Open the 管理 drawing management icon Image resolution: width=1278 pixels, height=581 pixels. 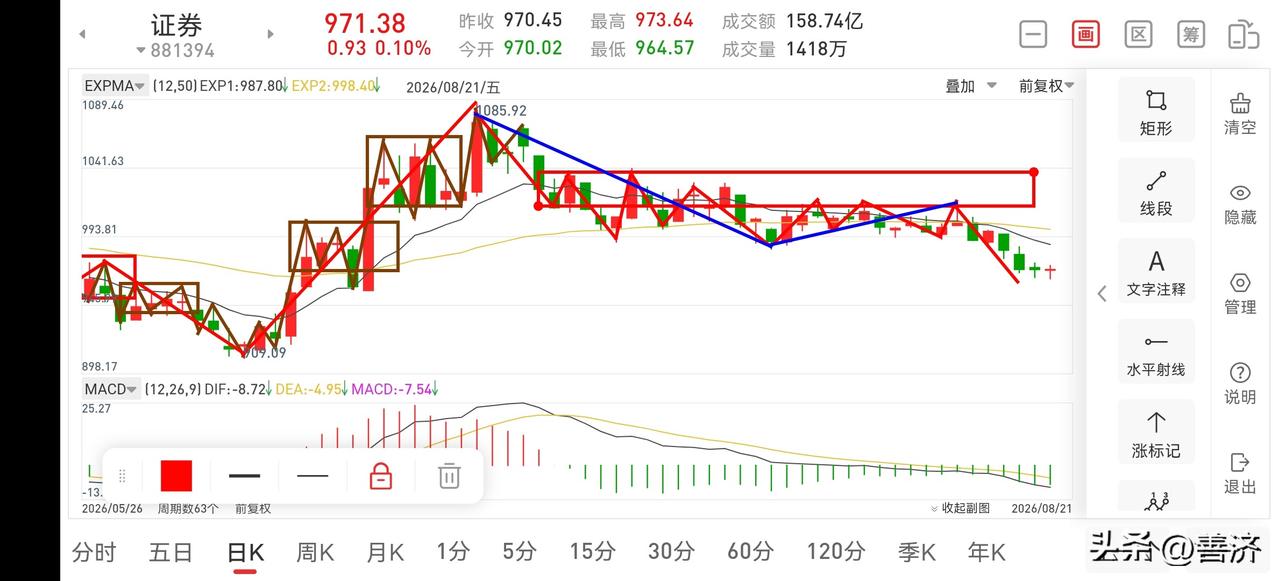pos(1240,293)
